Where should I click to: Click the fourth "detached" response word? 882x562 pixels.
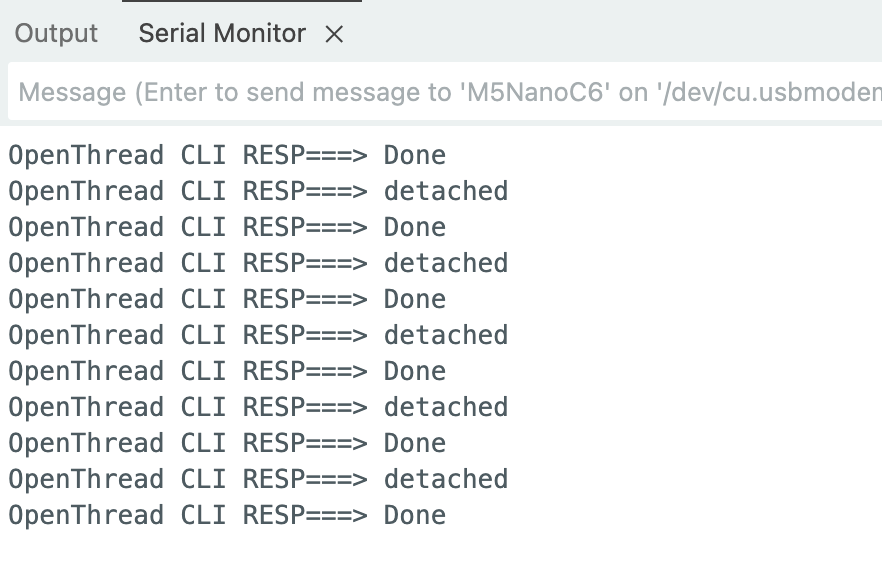pyautogui.click(x=446, y=407)
